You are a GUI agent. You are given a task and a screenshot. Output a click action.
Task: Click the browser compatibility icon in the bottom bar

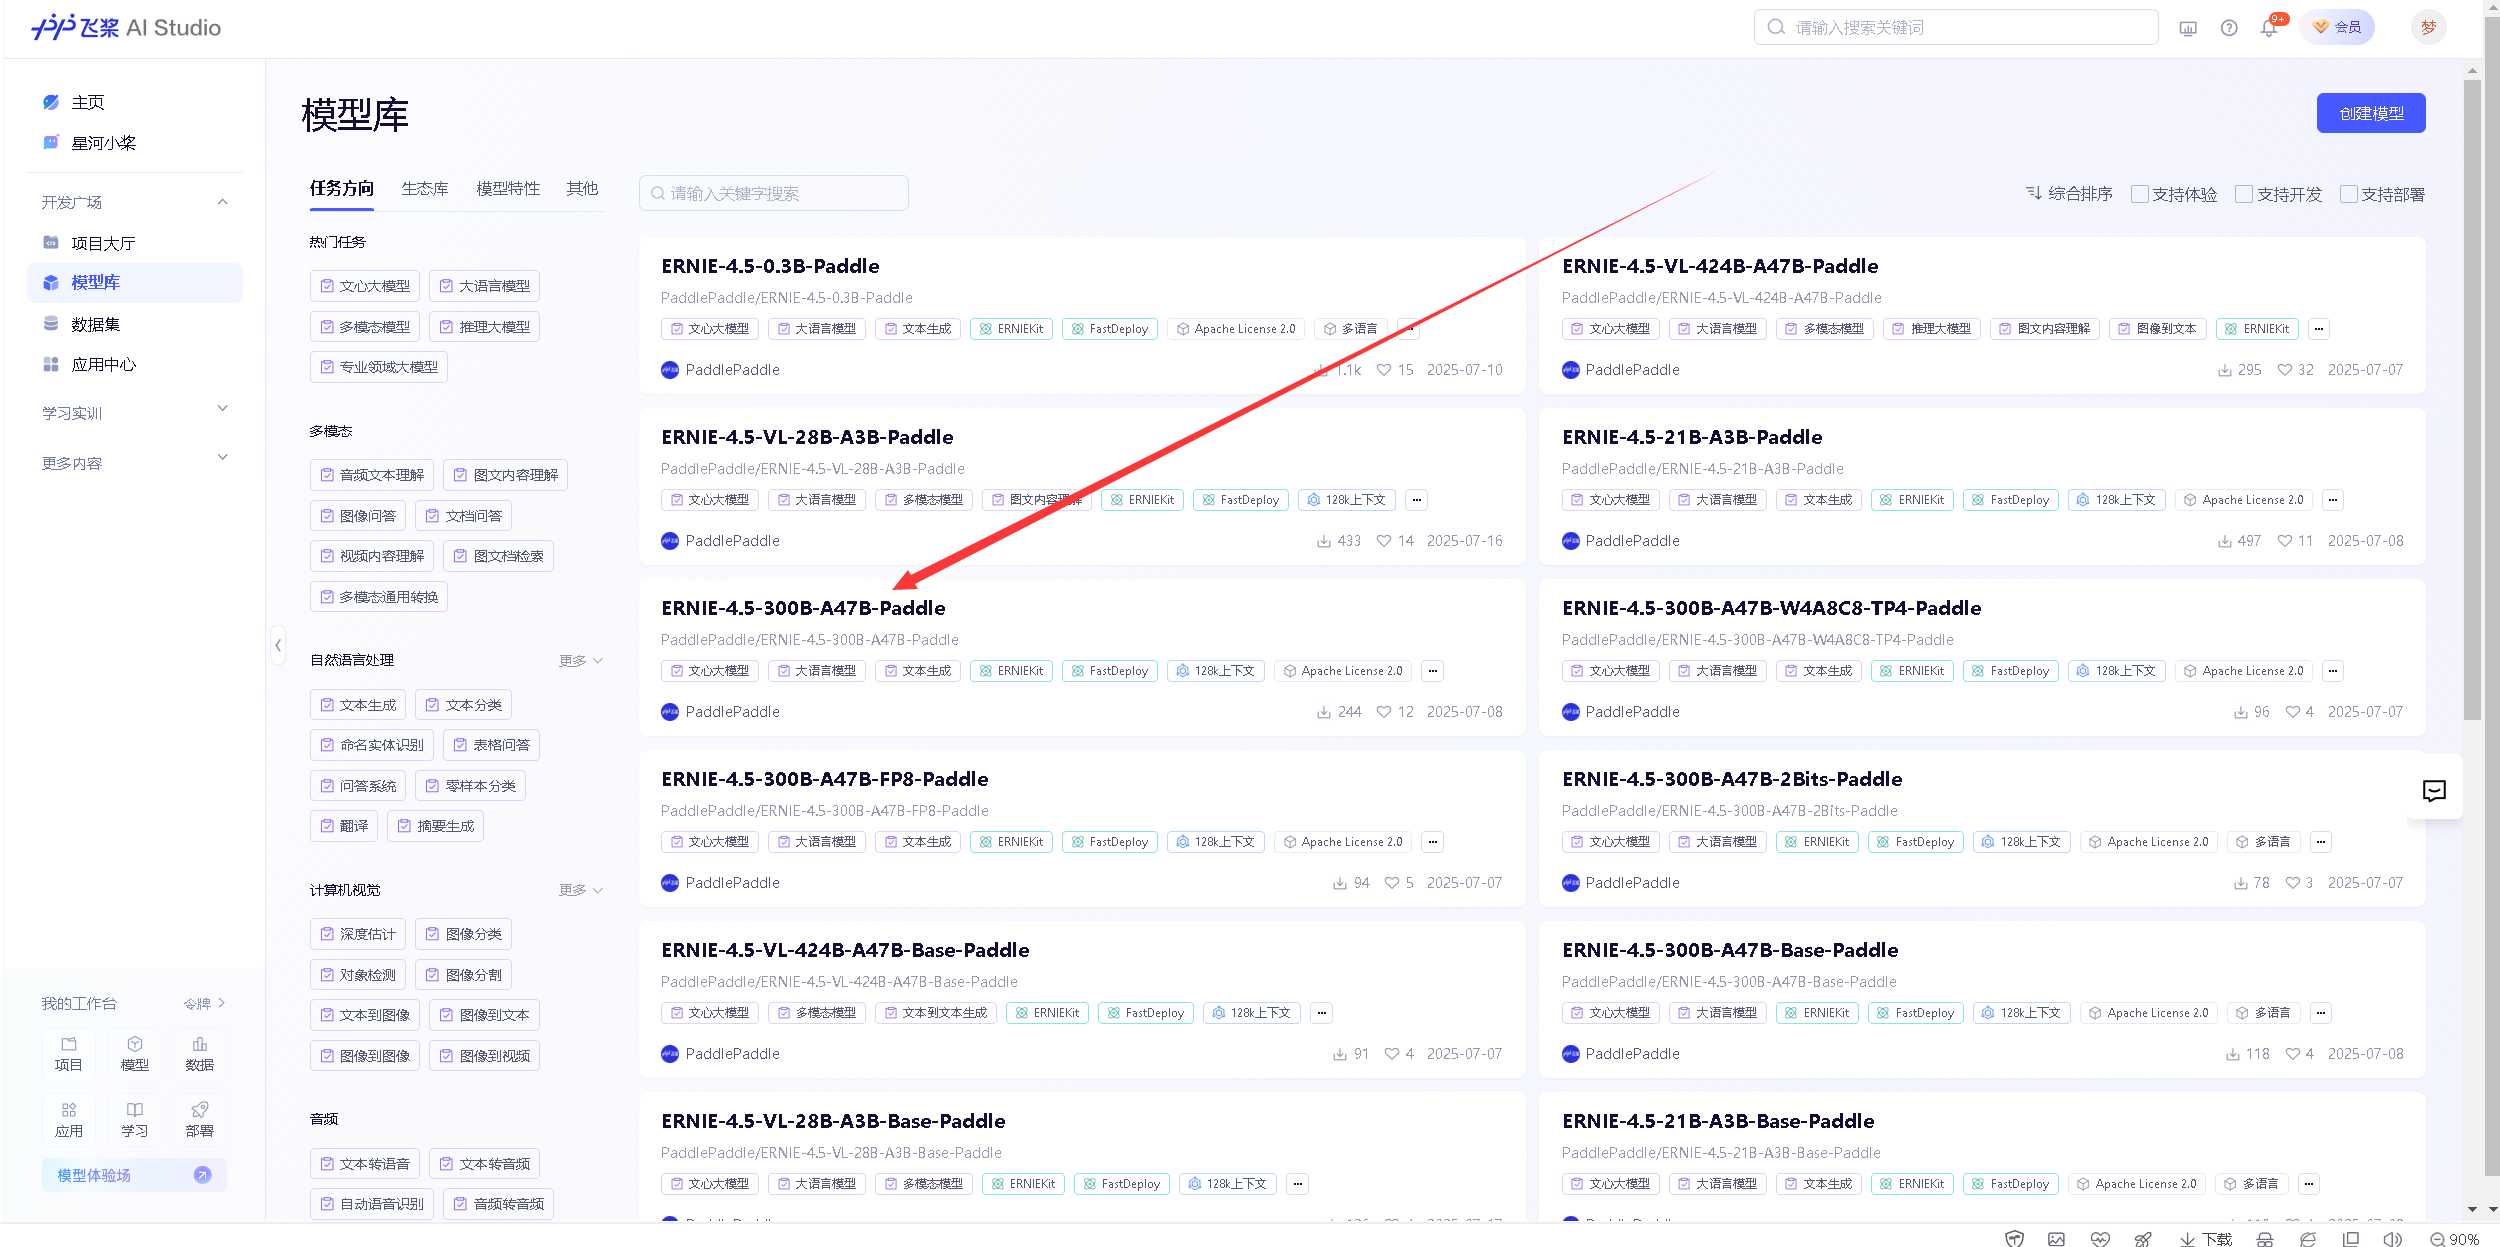click(x=2308, y=1239)
